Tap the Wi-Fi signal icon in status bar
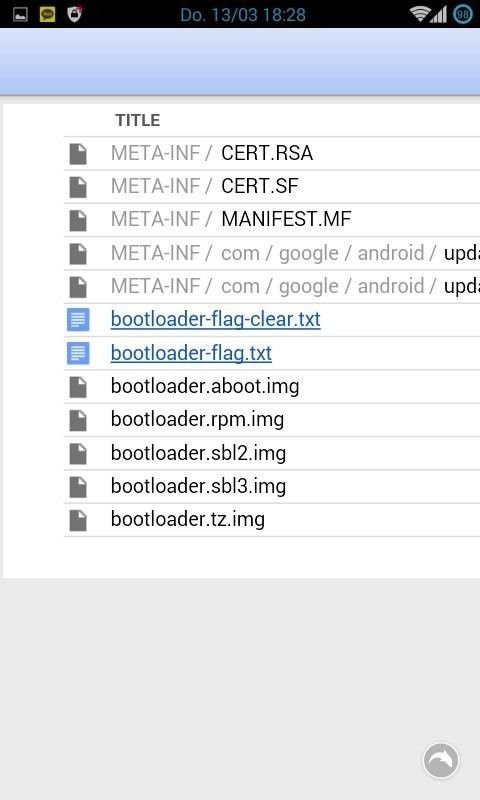 [419, 14]
